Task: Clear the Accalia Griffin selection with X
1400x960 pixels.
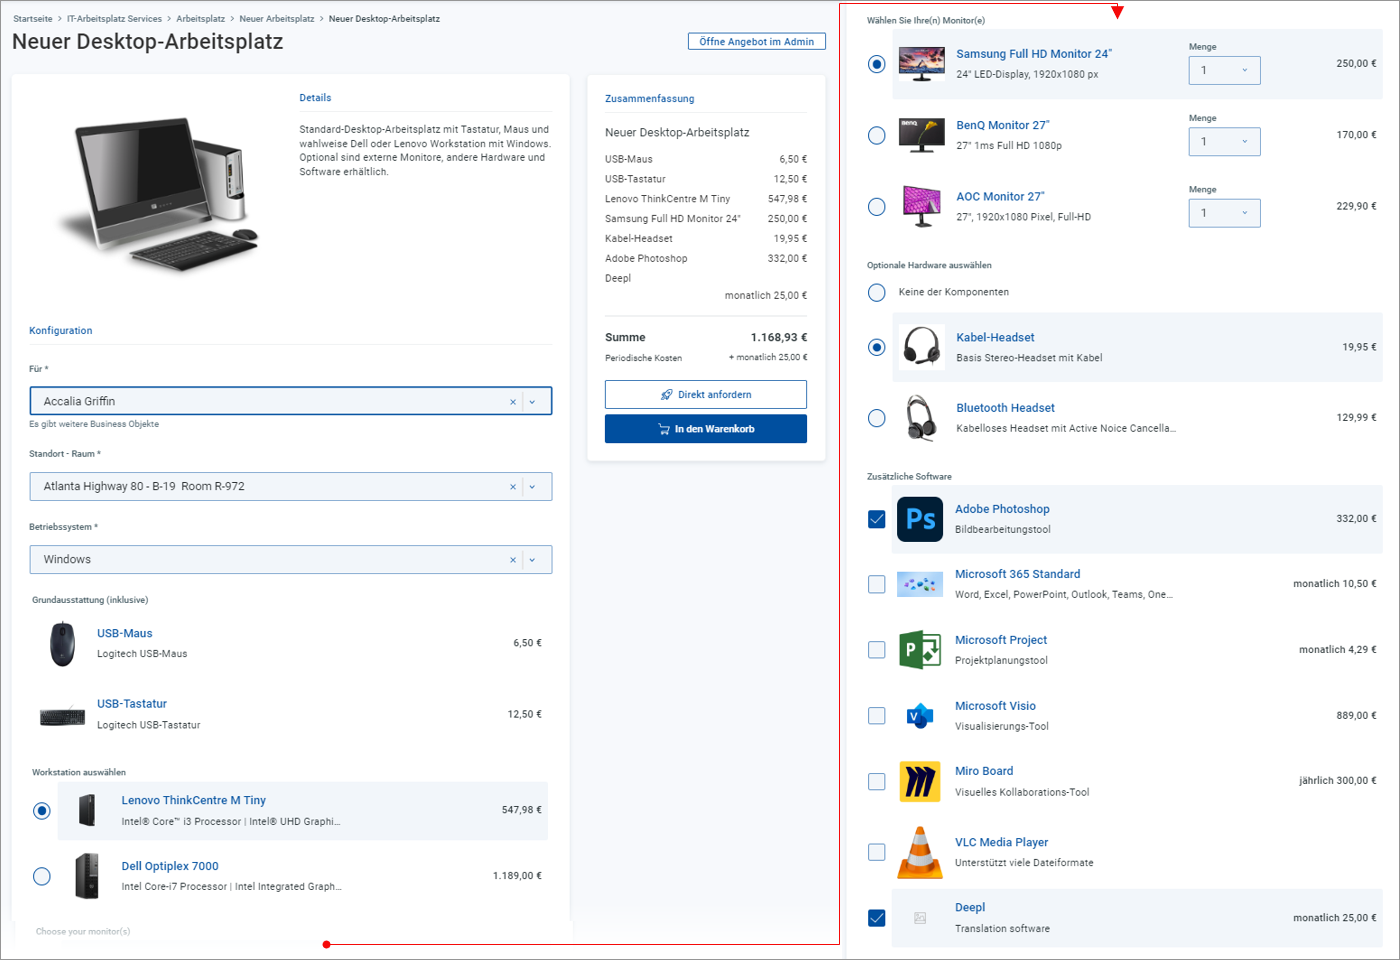Action: coord(513,402)
